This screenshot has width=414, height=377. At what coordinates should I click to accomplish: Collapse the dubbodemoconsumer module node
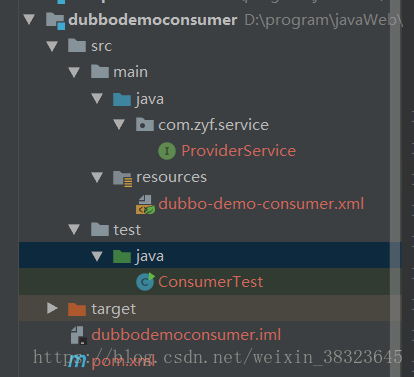coord(29,19)
